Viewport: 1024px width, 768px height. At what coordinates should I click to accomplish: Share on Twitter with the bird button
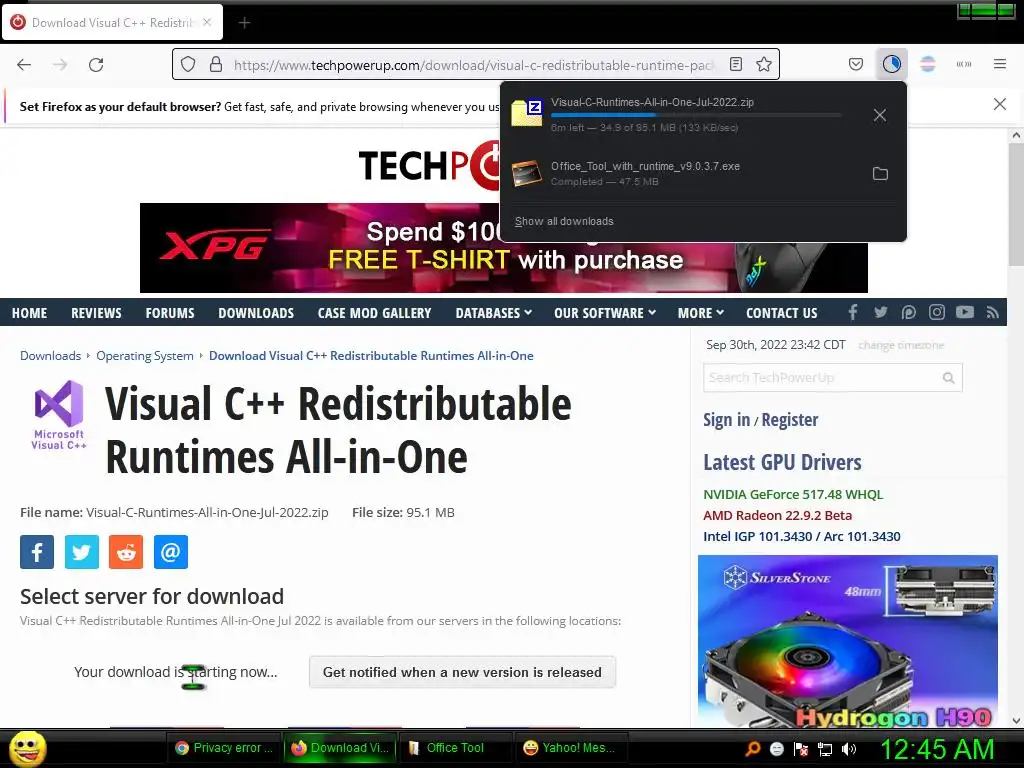pos(82,552)
